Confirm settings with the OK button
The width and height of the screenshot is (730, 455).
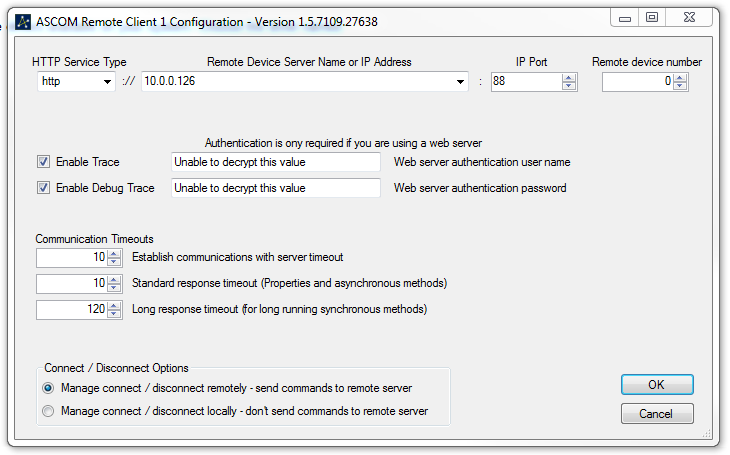point(657,385)
